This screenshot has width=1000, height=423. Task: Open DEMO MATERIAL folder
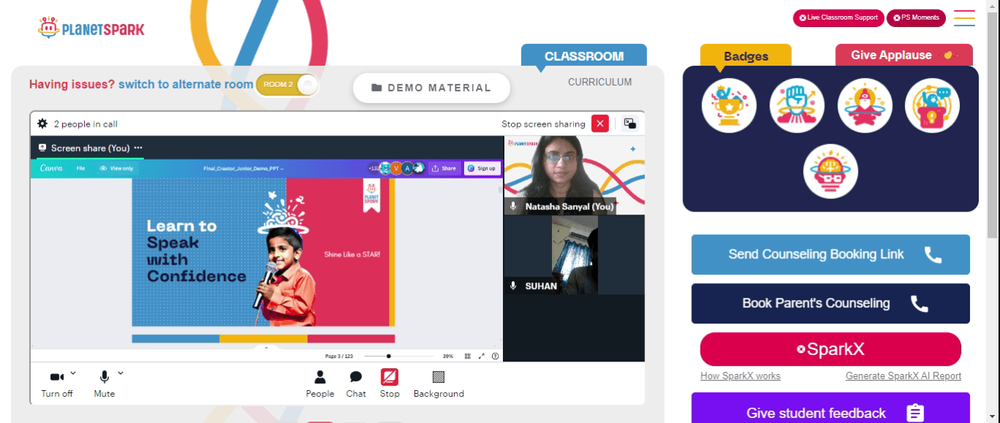tap(431, 88)
